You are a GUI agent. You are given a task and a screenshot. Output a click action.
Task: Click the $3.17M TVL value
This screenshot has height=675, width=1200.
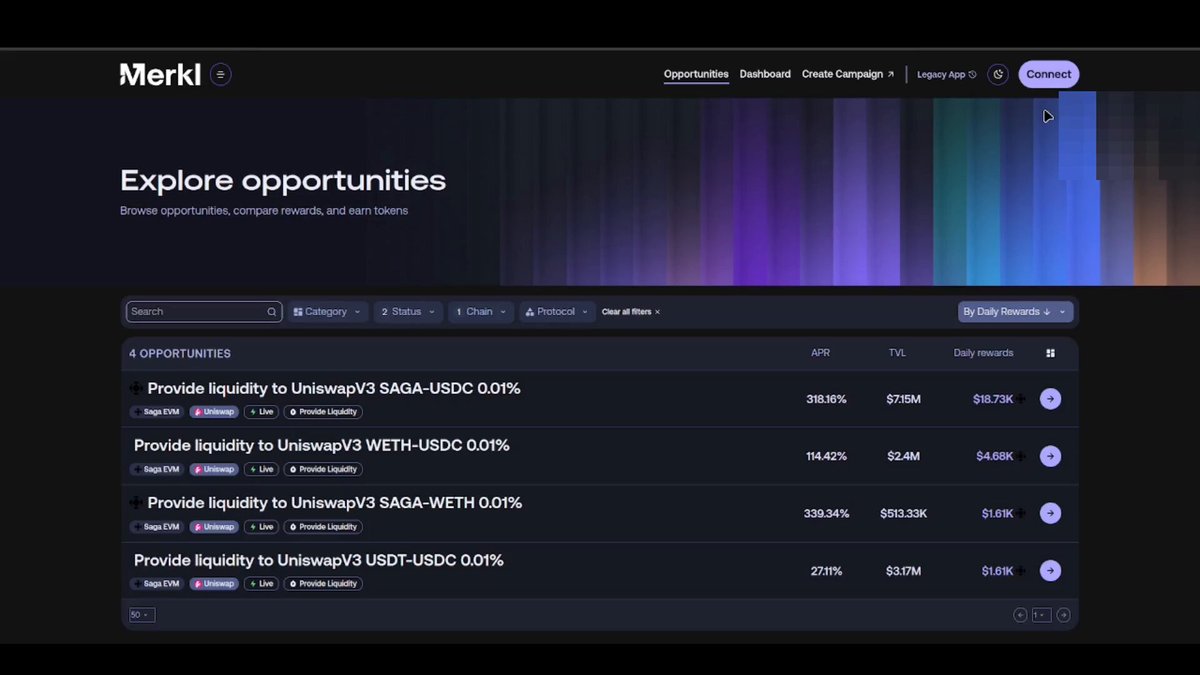coord(903,571)
